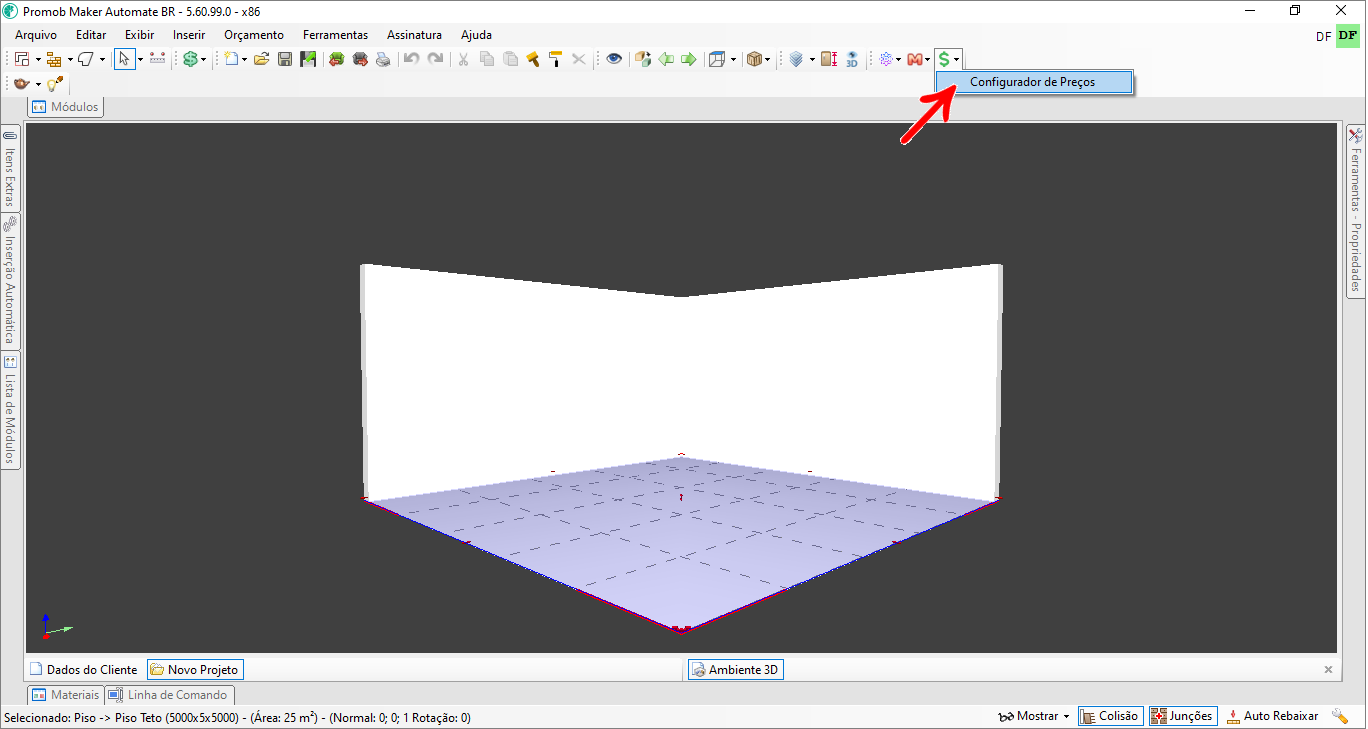Click the purple gear pattern icon
This screenshot has width=1368, height=729.
pos(886,59)
